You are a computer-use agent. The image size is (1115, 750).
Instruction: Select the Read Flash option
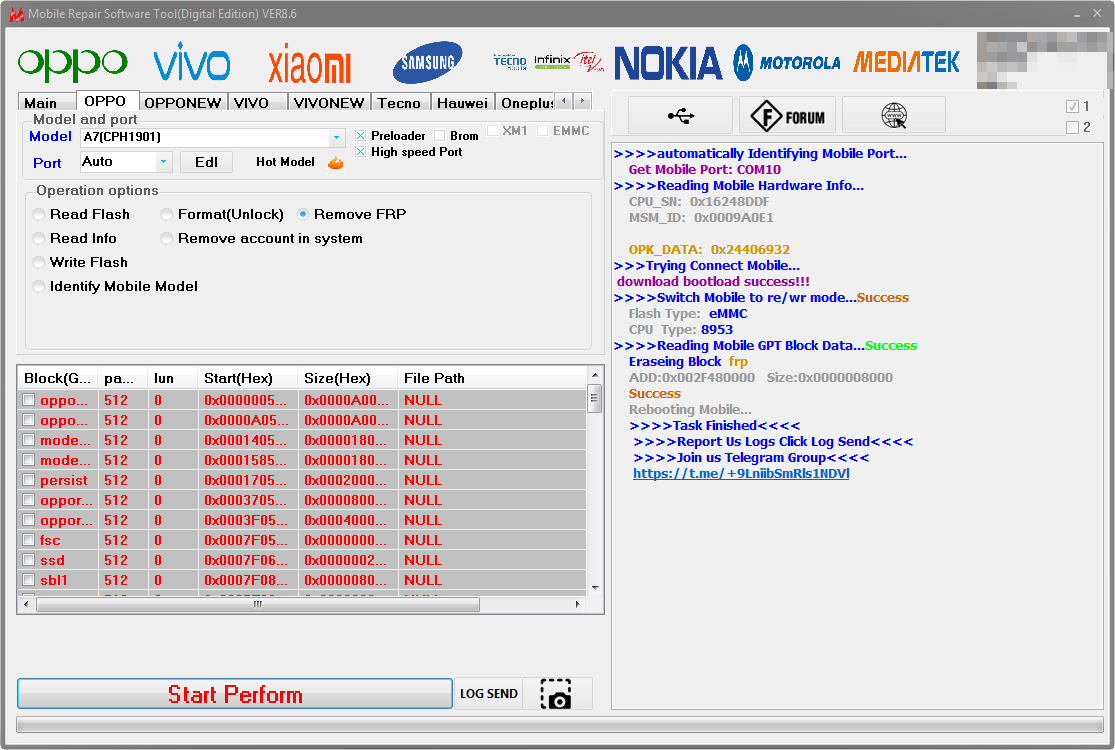tap(39, 215)
